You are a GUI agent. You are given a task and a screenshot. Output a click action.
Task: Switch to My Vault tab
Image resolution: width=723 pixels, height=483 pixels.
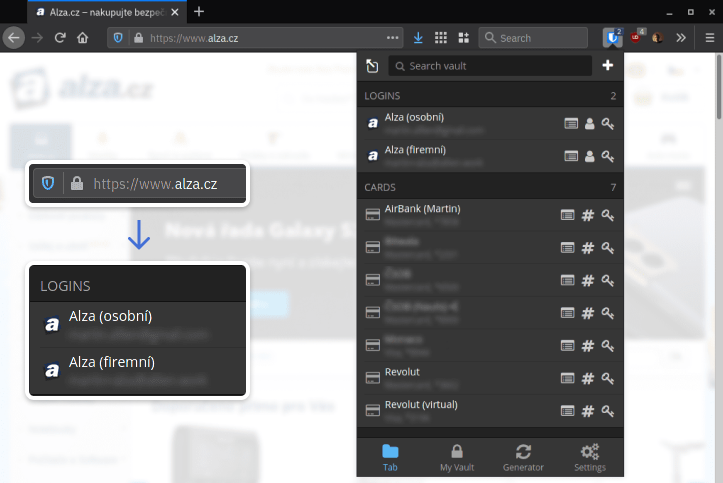(x=456, y=457)
